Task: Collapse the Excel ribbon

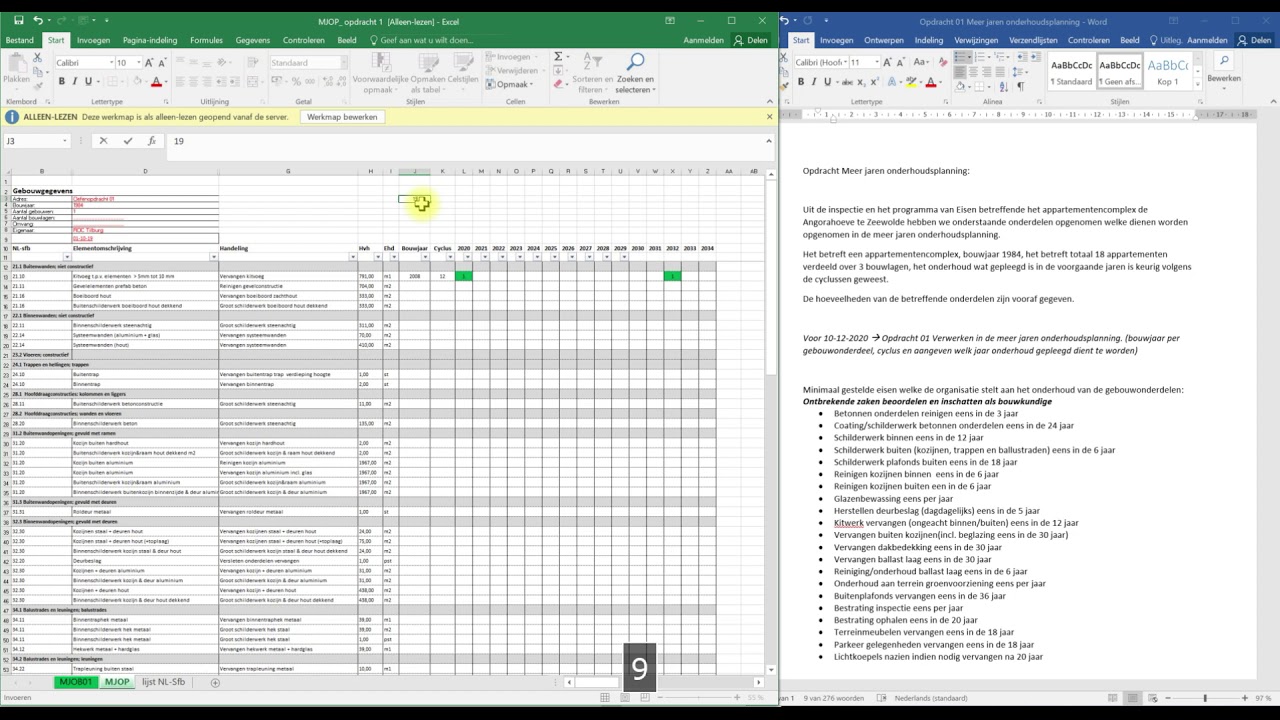Action: pyautogui.click(x=770, y=101)
